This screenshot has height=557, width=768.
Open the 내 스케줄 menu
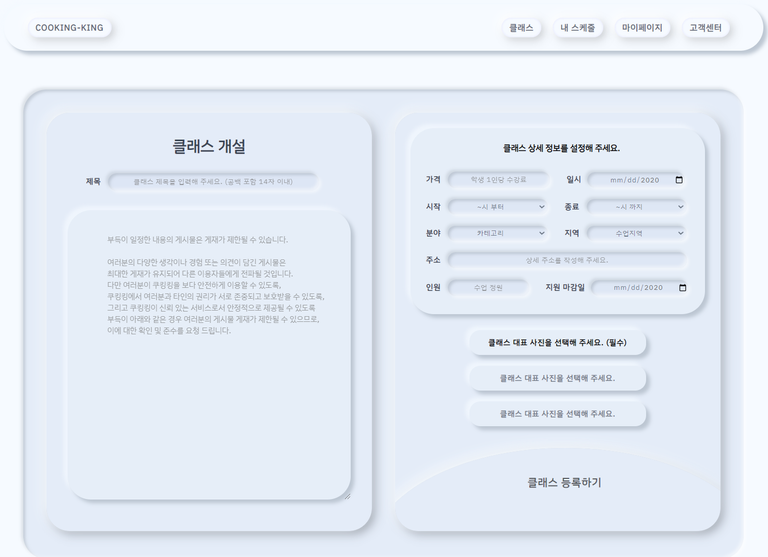[x=577, y=28]
